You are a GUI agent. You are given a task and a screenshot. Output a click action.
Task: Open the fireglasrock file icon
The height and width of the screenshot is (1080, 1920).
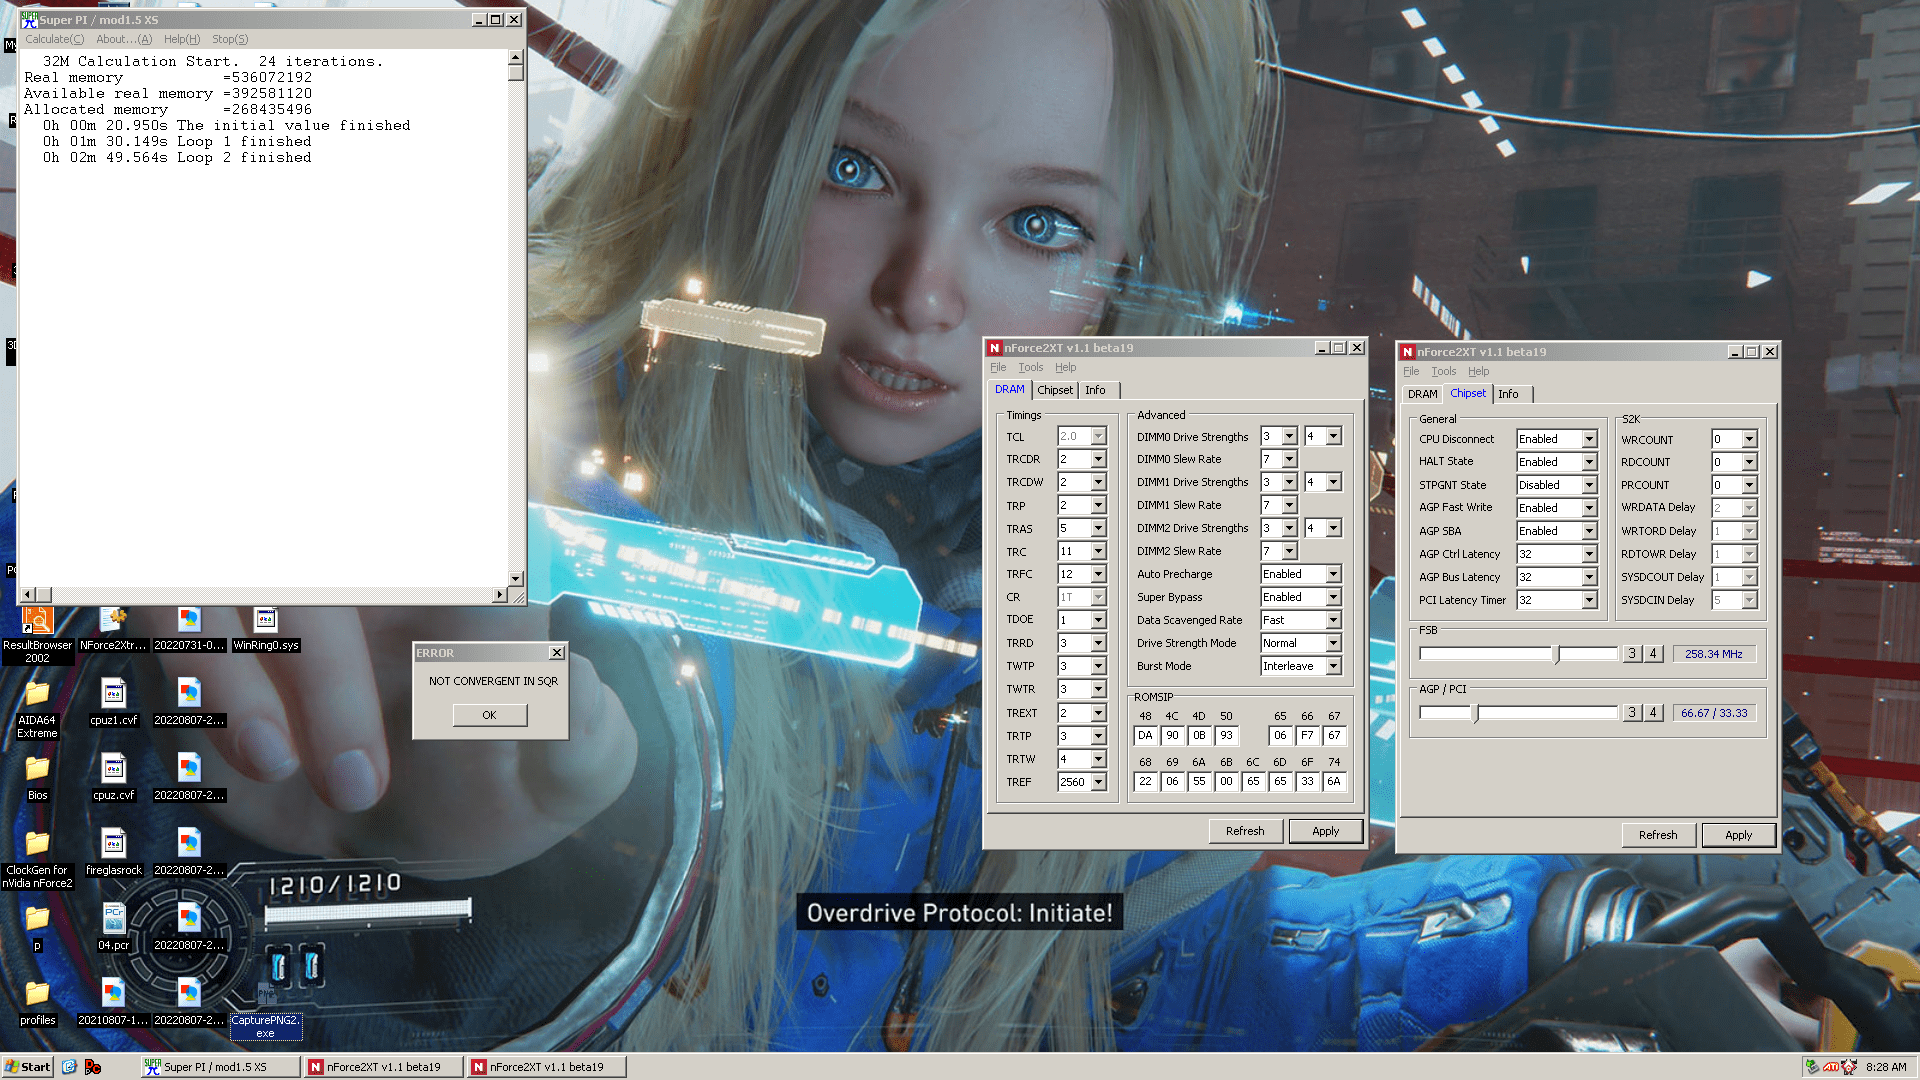click(x=113, y=853)
